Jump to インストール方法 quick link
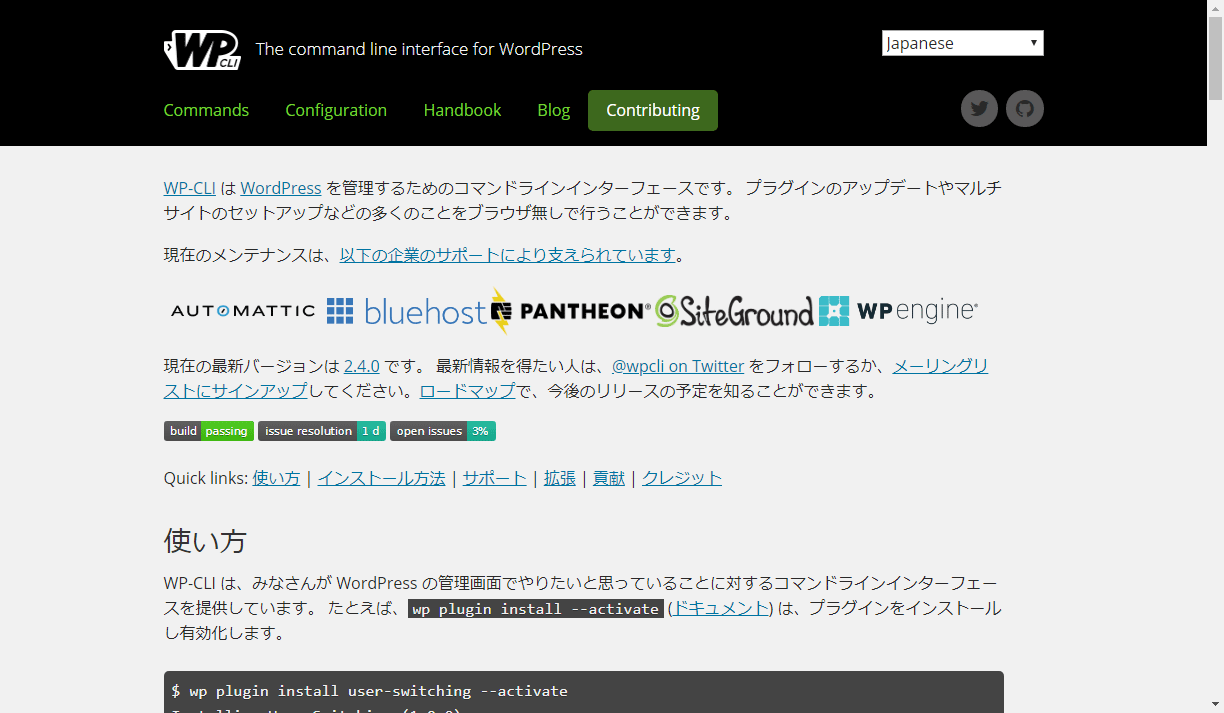Image resolution: width=1224 pixels, height=713 pixels. click(x=381, y=478)
